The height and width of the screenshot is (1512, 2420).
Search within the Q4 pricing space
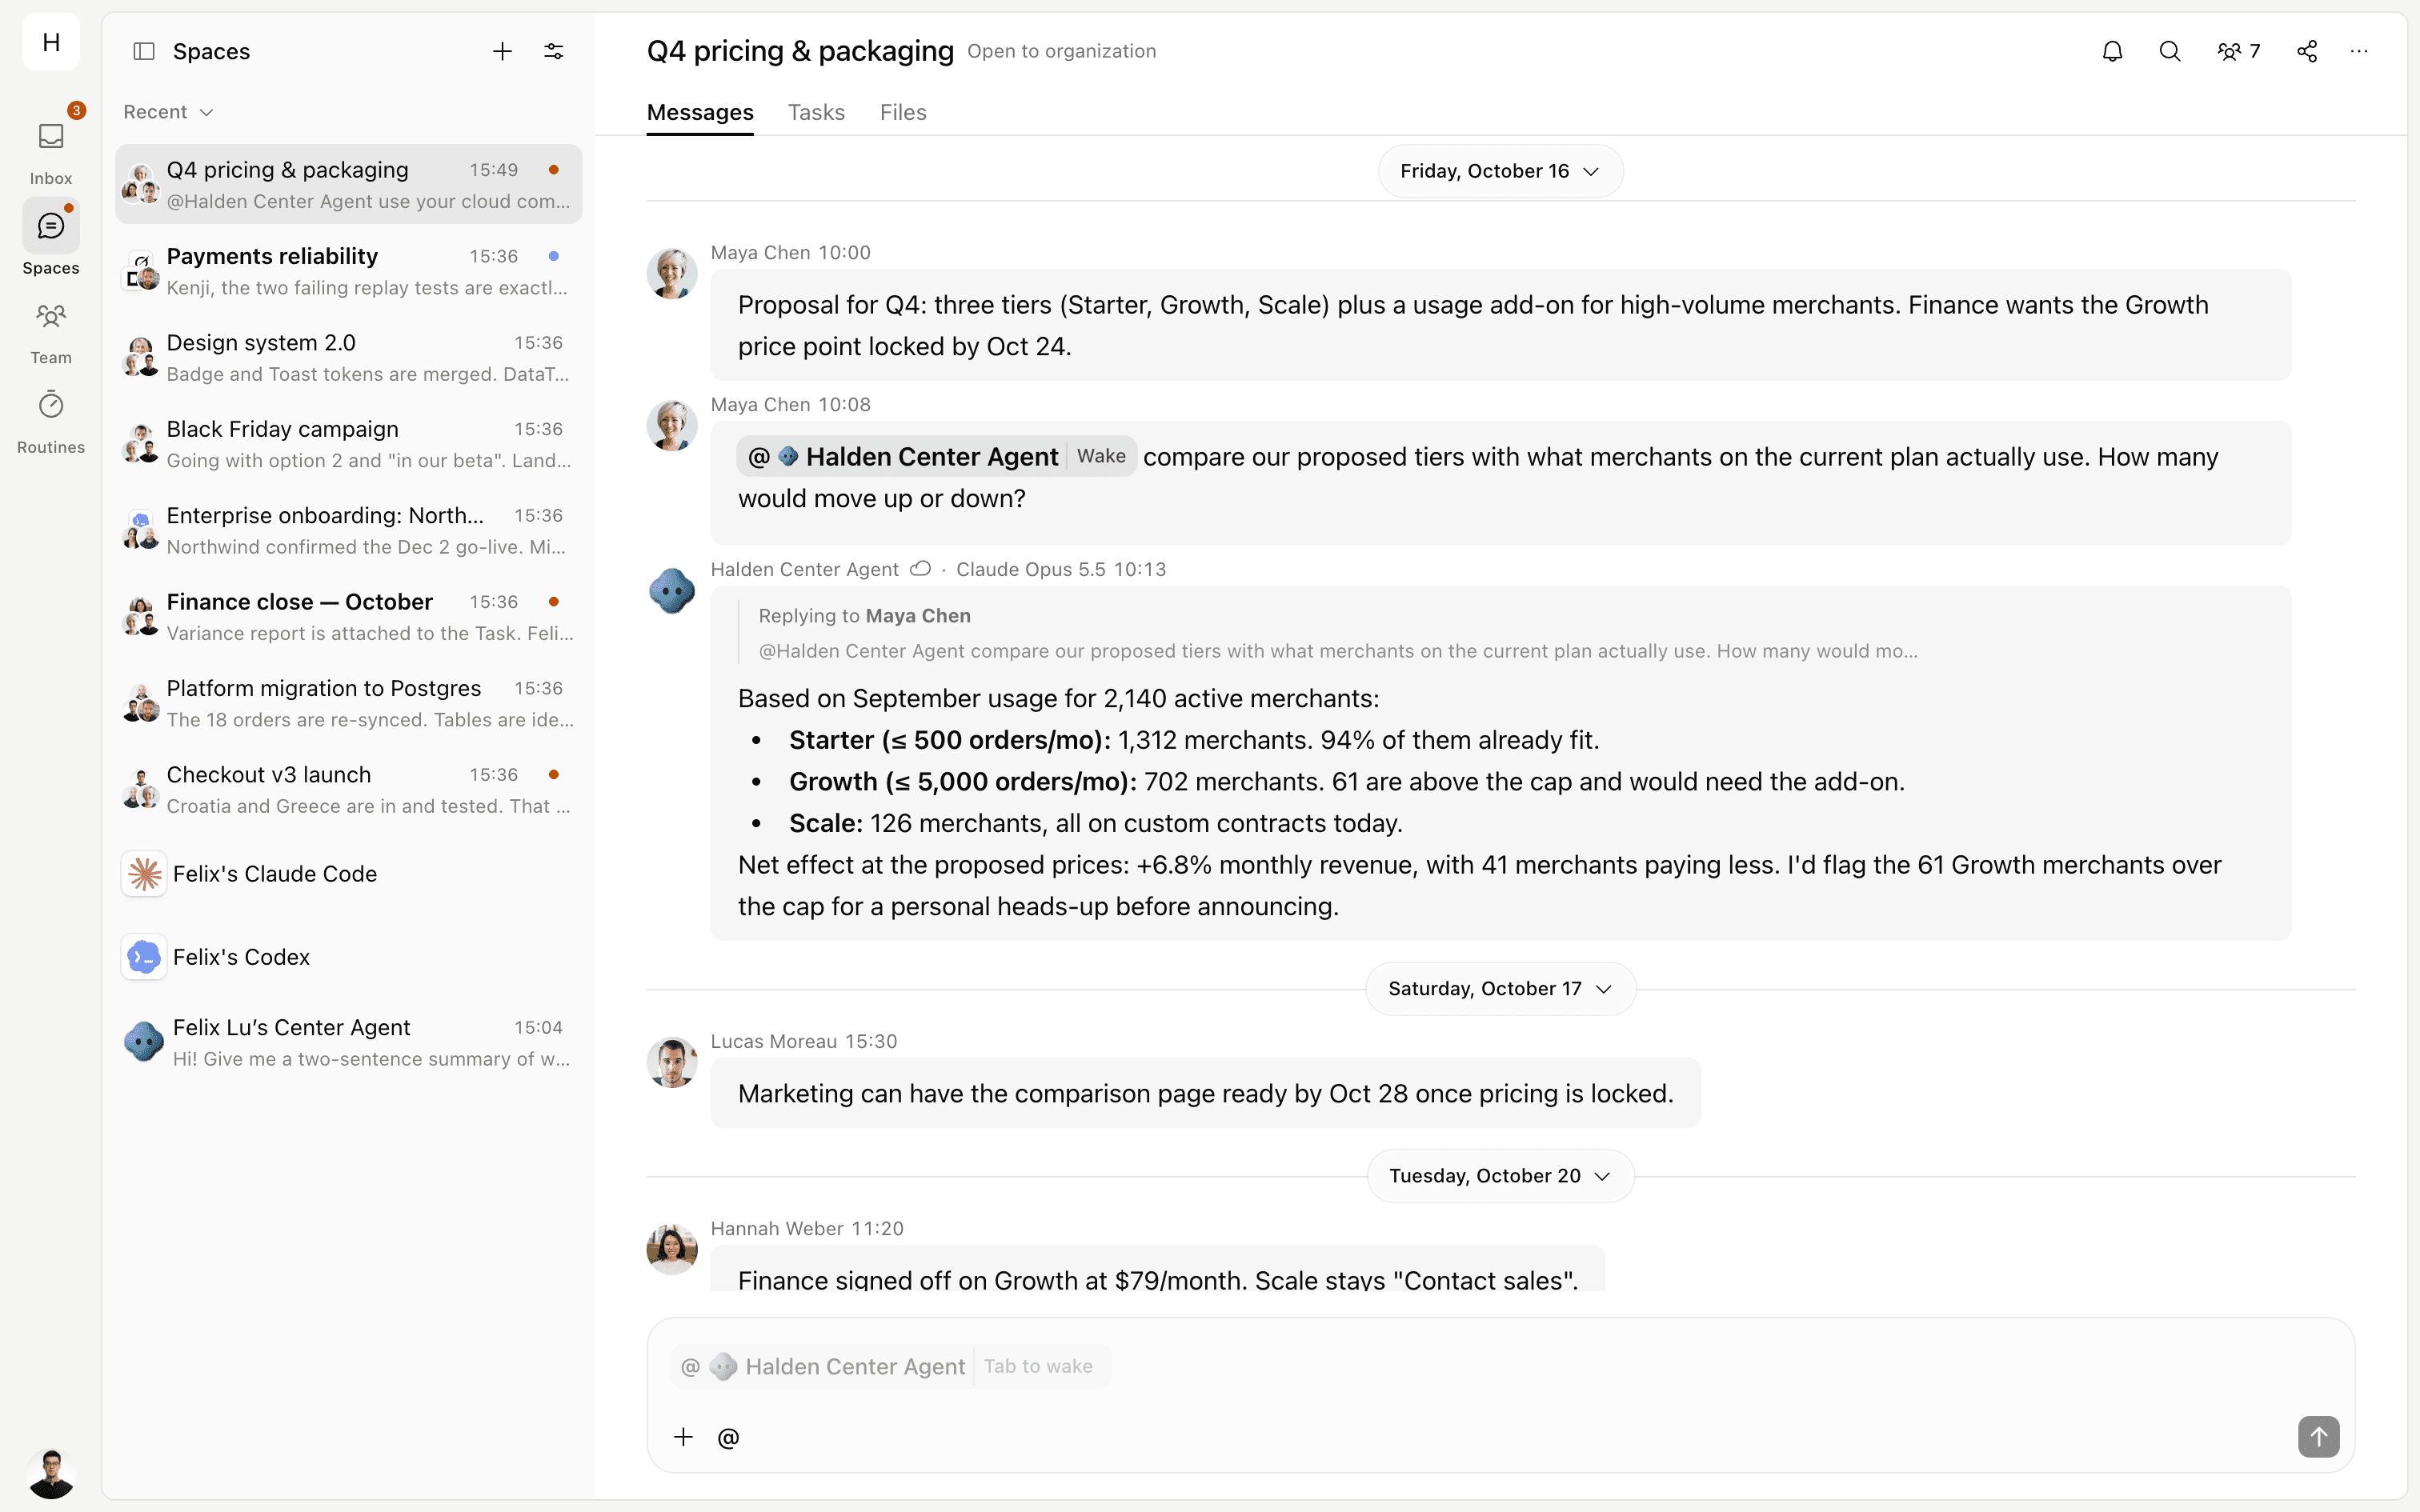(2169, 51)
